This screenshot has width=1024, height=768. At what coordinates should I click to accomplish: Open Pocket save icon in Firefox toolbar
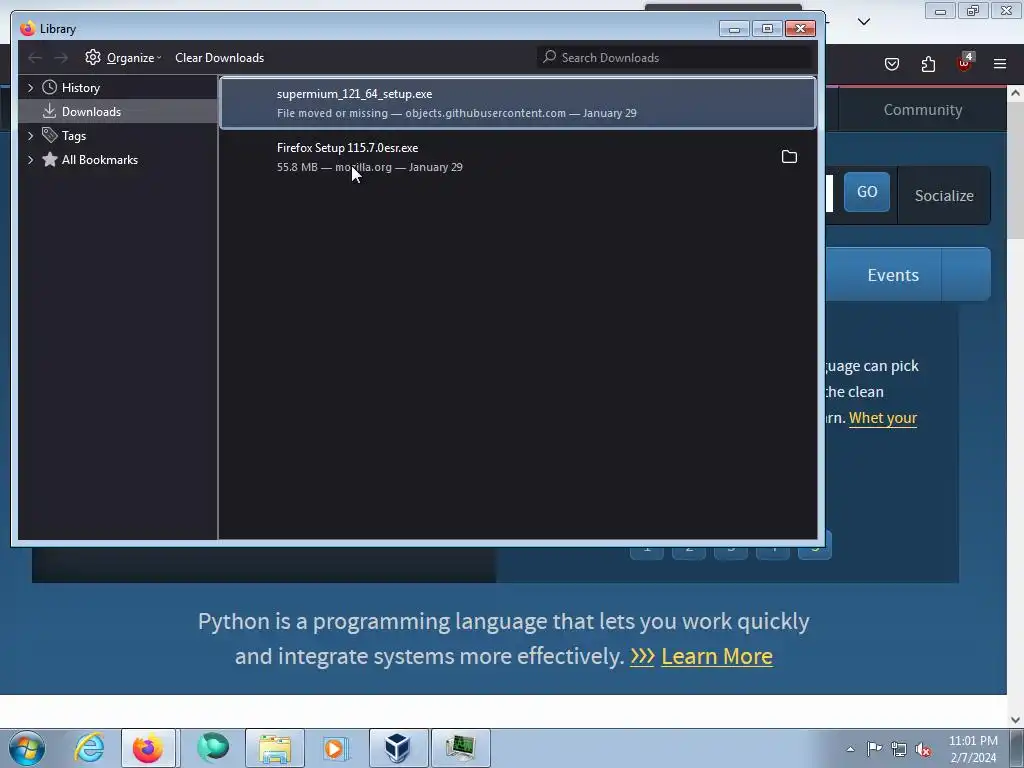[891, 64]
